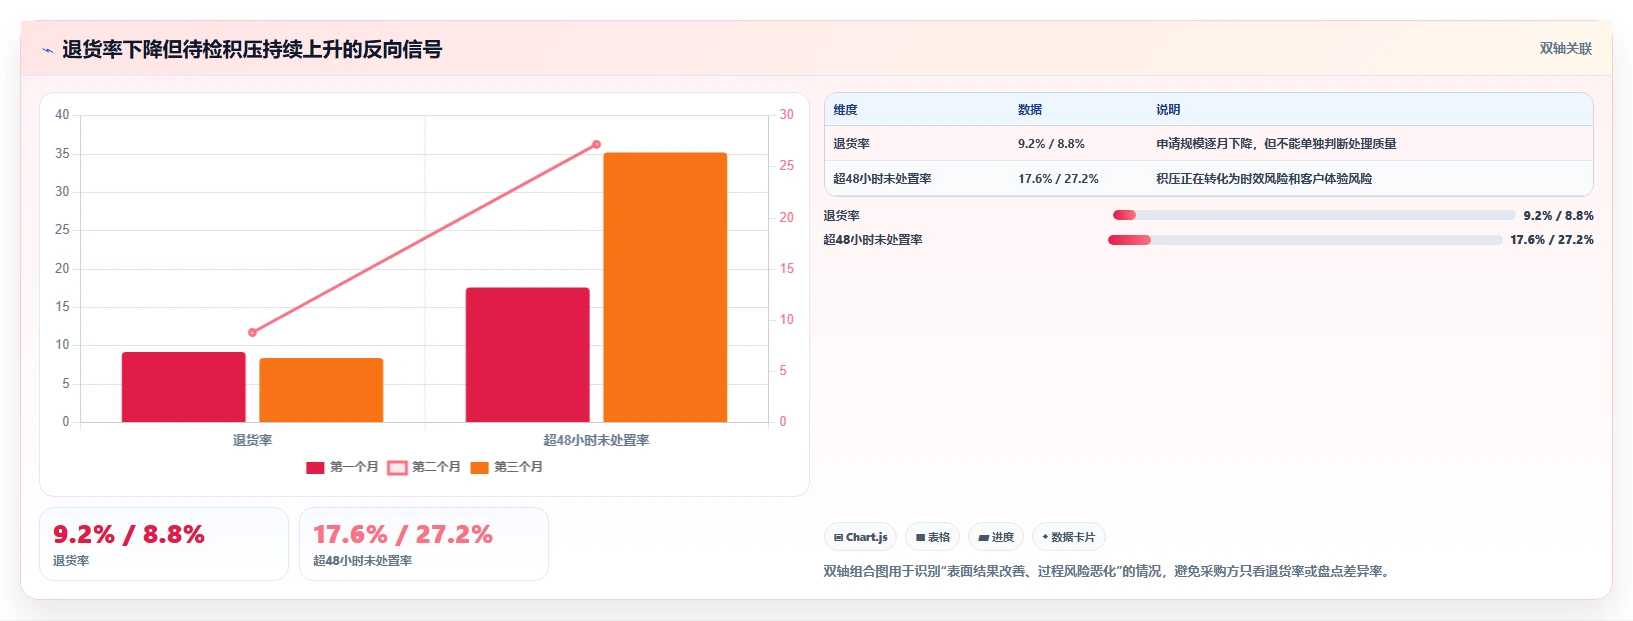This screenshot has height=621, width=1633.
Task: Click the footer note starting 双轴组合图用于识别
Action: (x=1108, y=572)
